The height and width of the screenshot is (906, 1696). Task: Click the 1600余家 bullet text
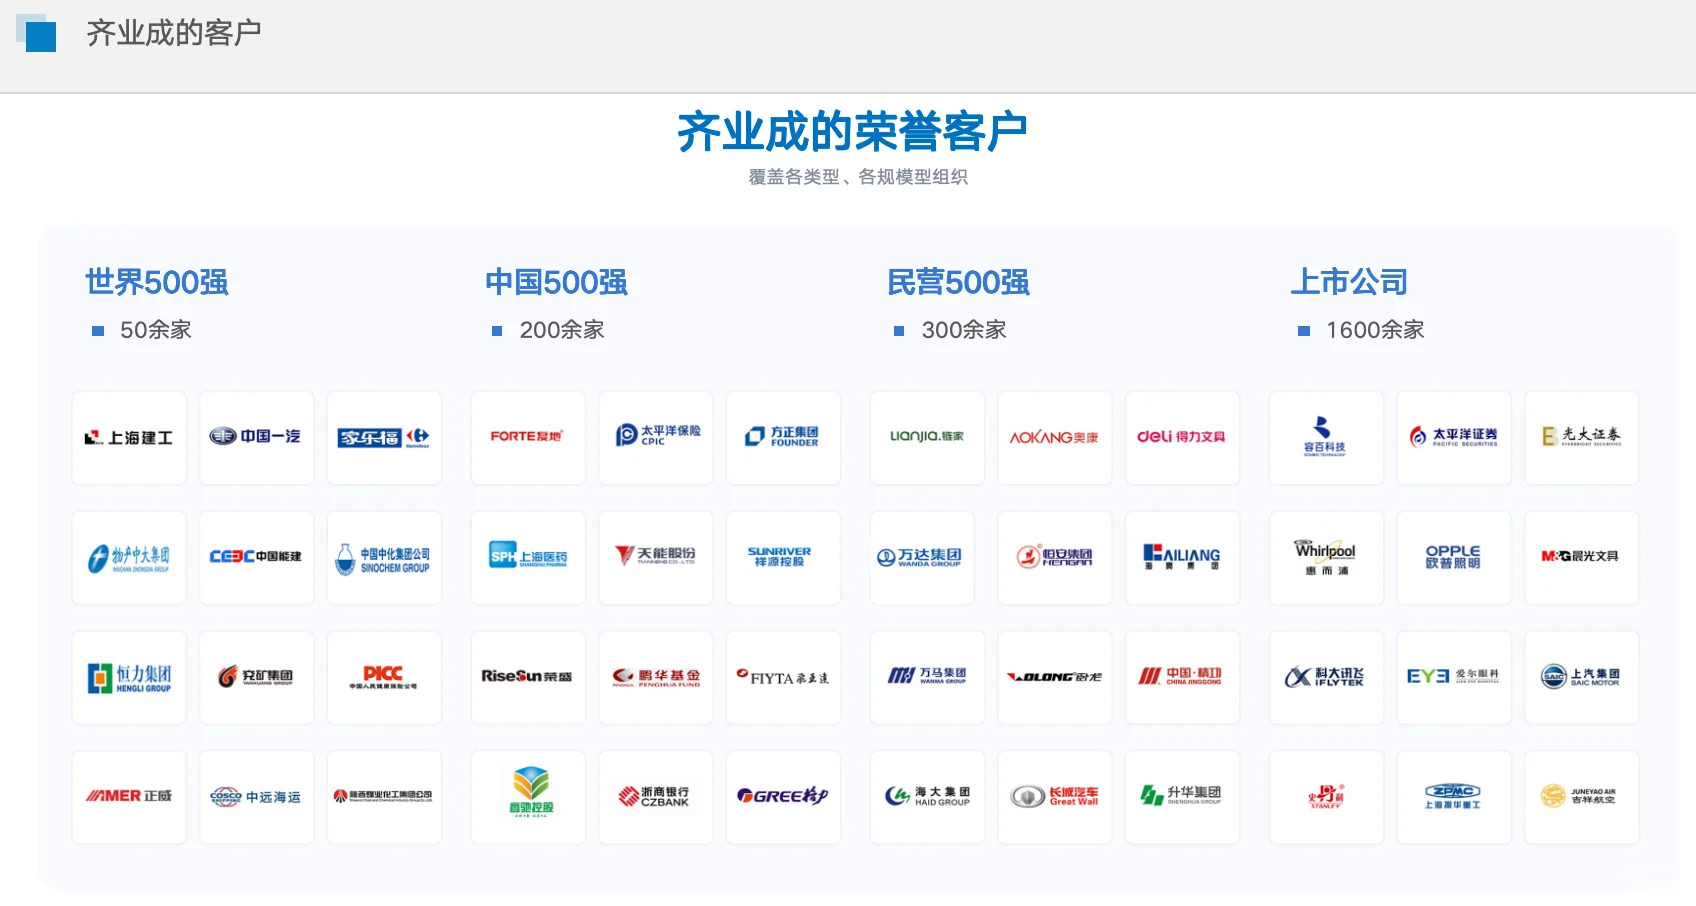(x=1375, y=330)
